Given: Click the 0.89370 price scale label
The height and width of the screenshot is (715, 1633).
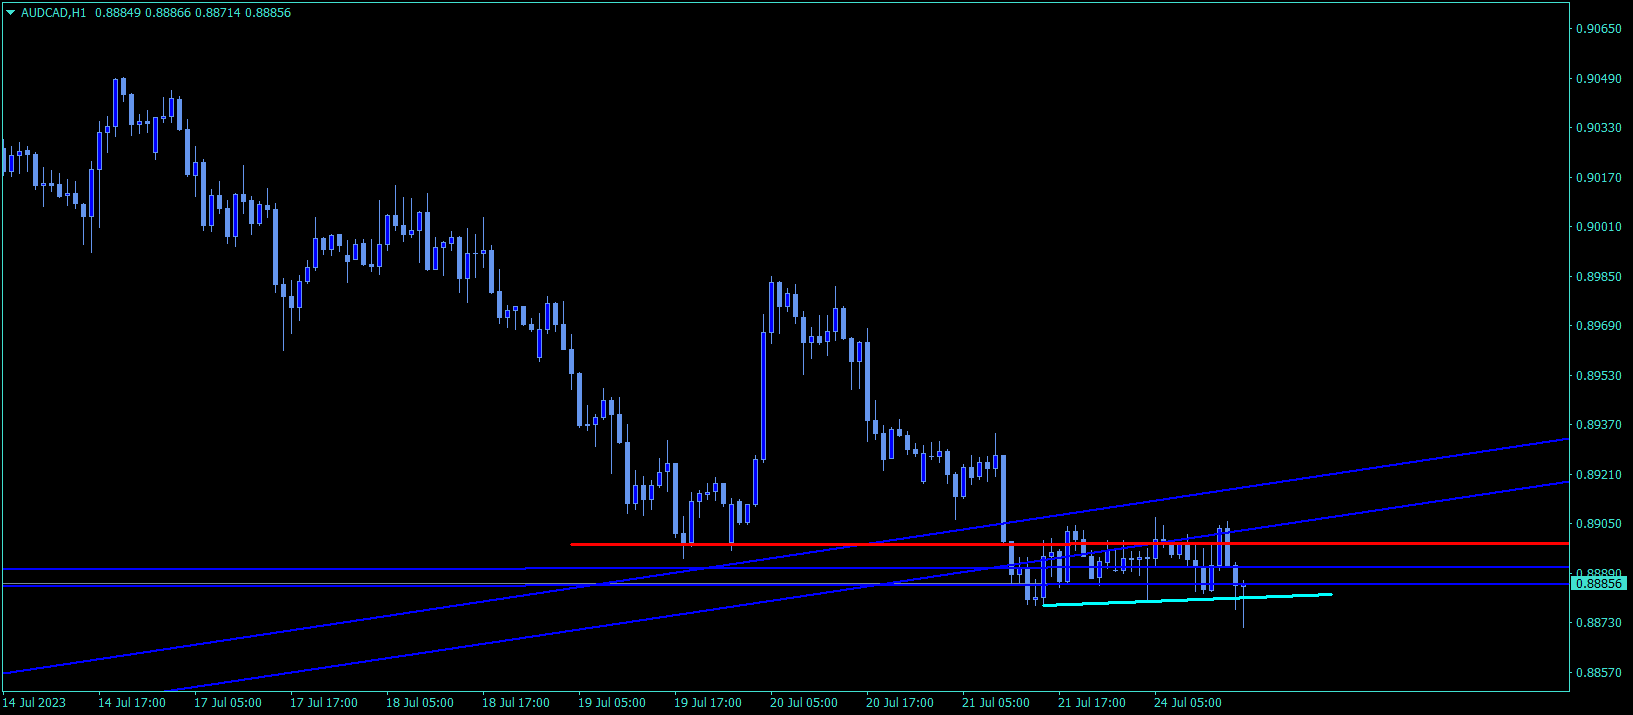Looking at the screenshot, I should pos(1599,425).
